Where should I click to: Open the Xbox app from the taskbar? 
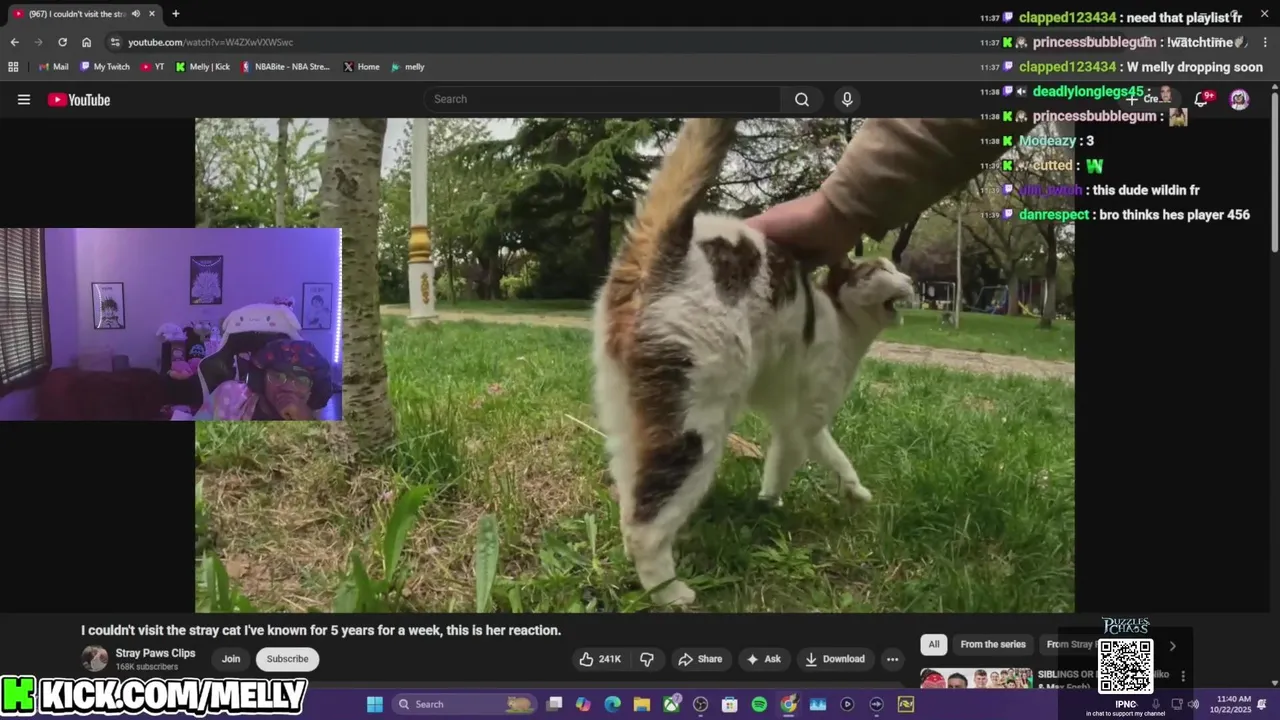click(671, 704)
